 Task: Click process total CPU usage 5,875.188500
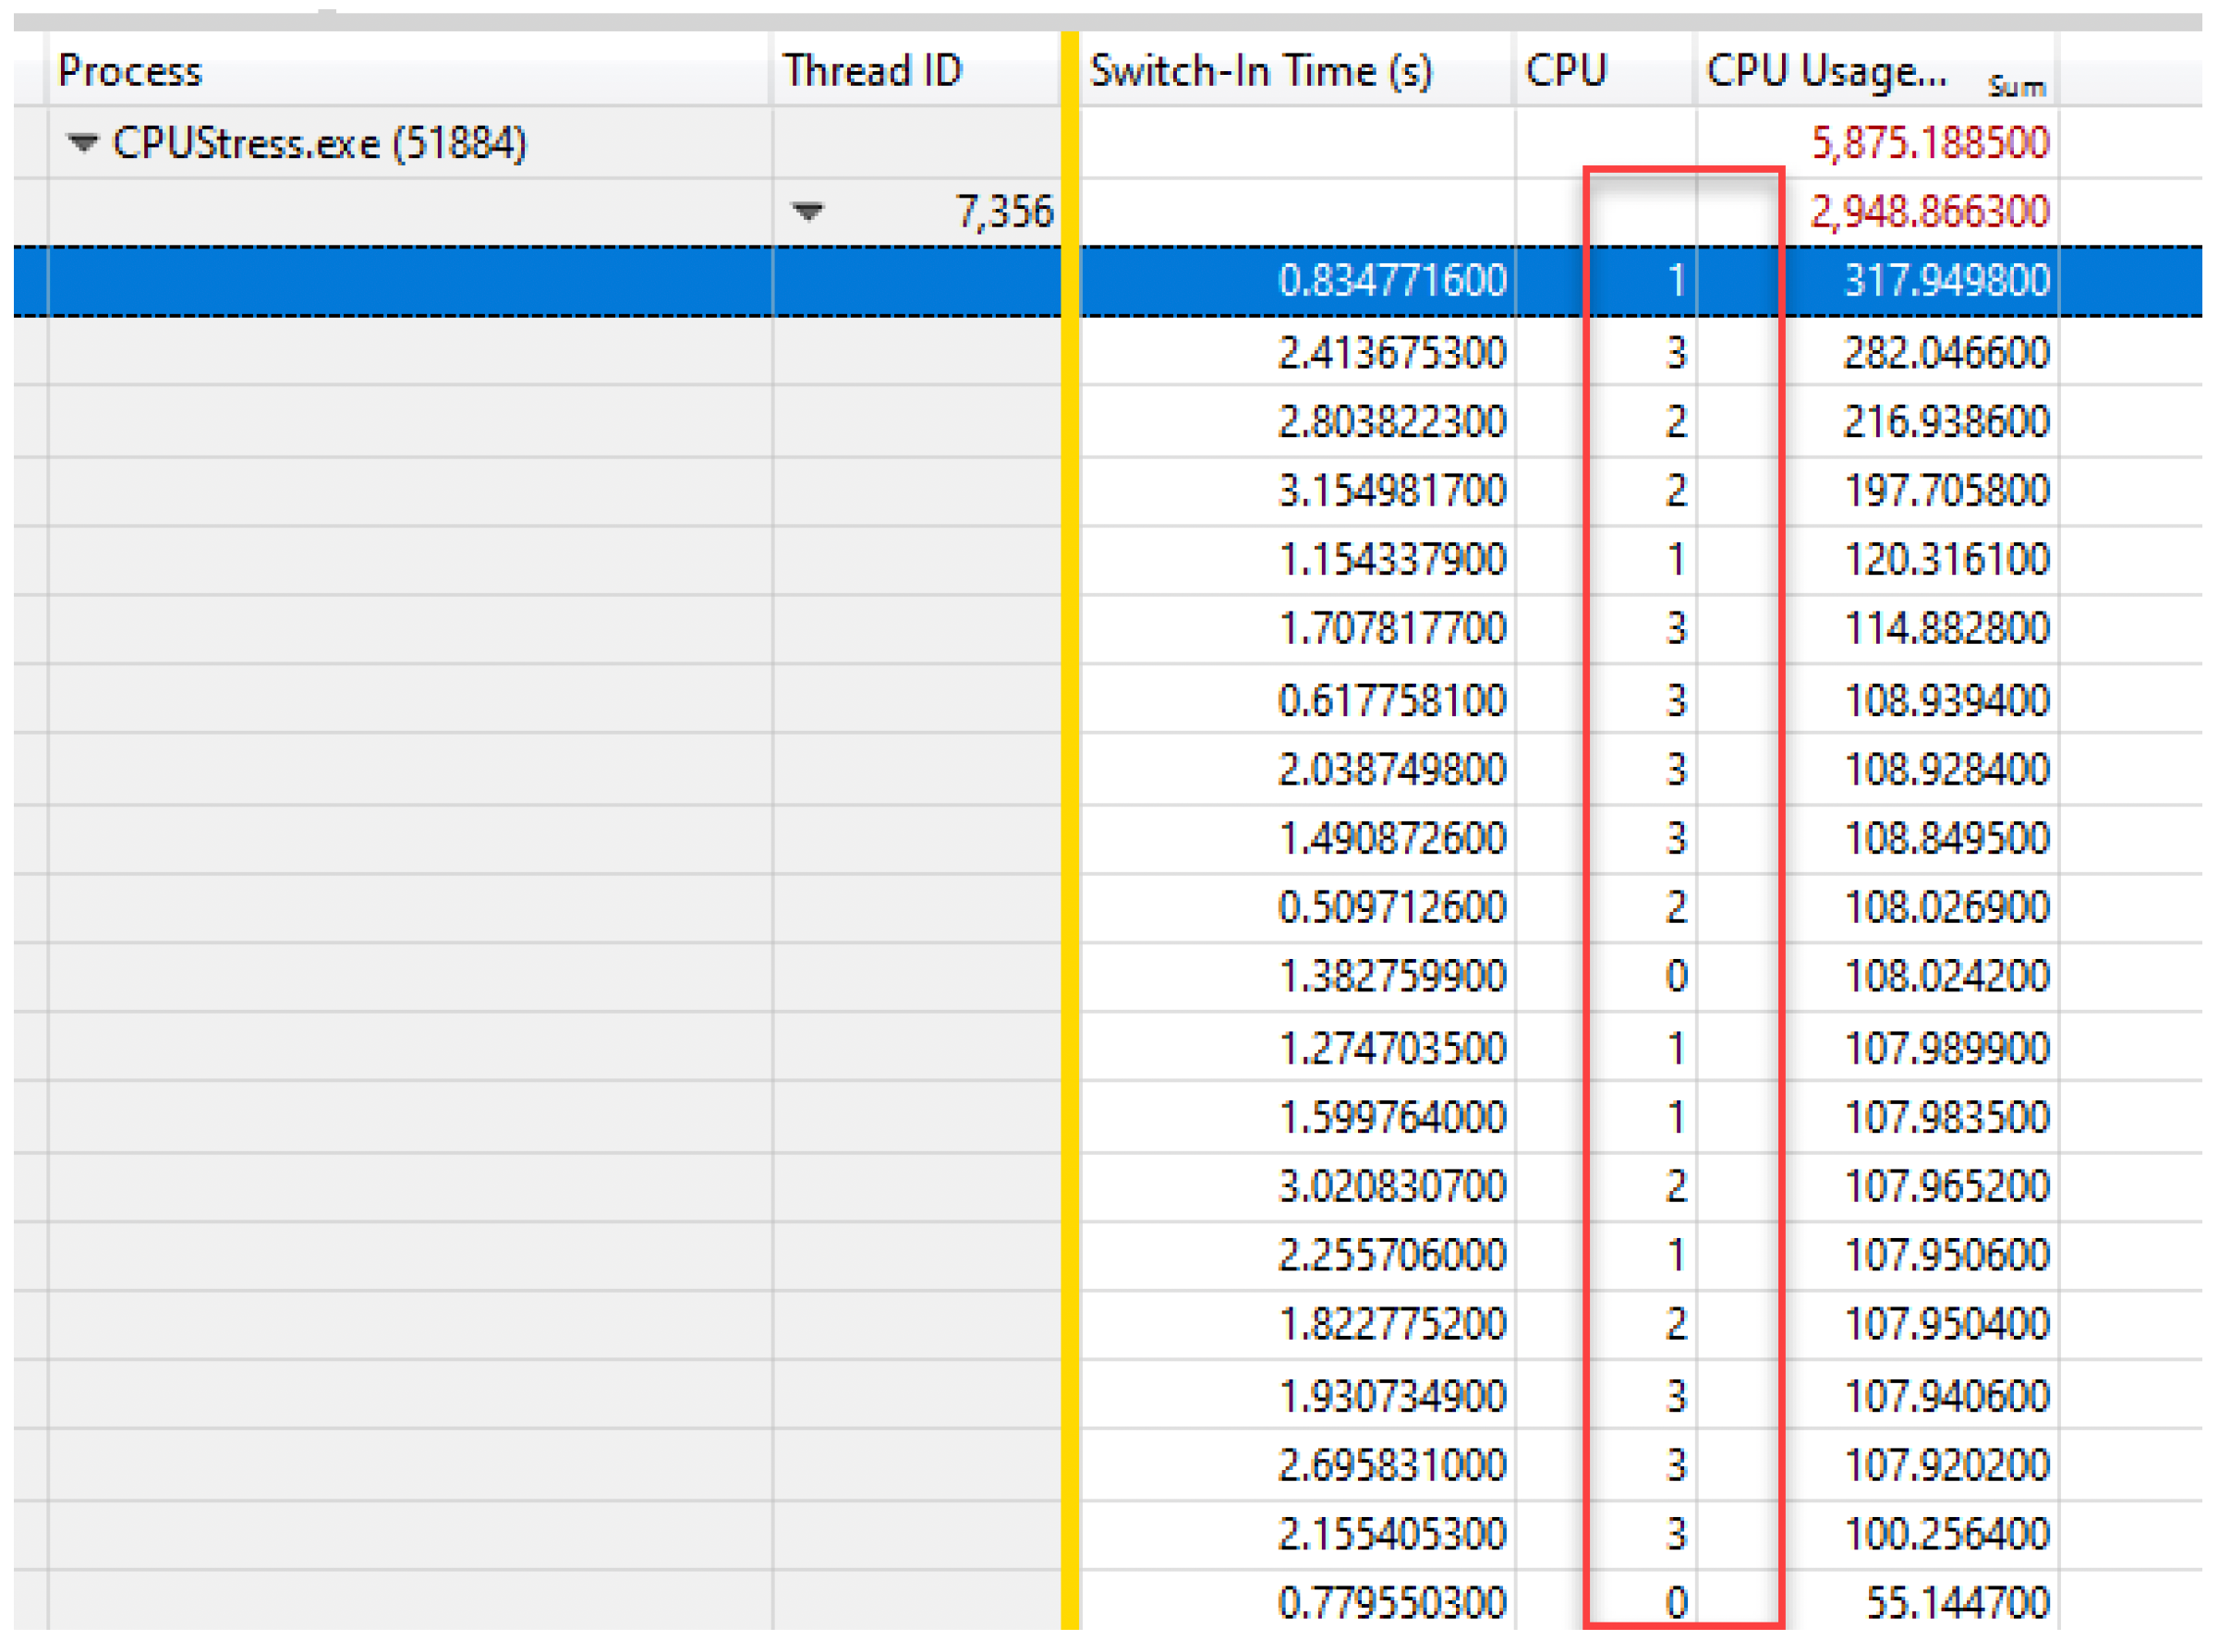coord(1931,143)
